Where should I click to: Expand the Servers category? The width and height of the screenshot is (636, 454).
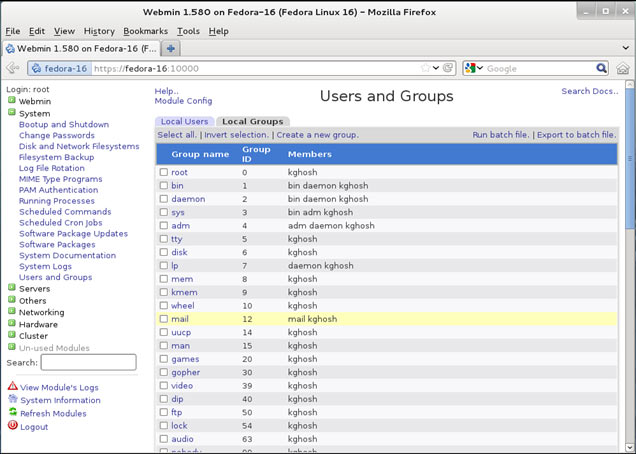[12, 288]
